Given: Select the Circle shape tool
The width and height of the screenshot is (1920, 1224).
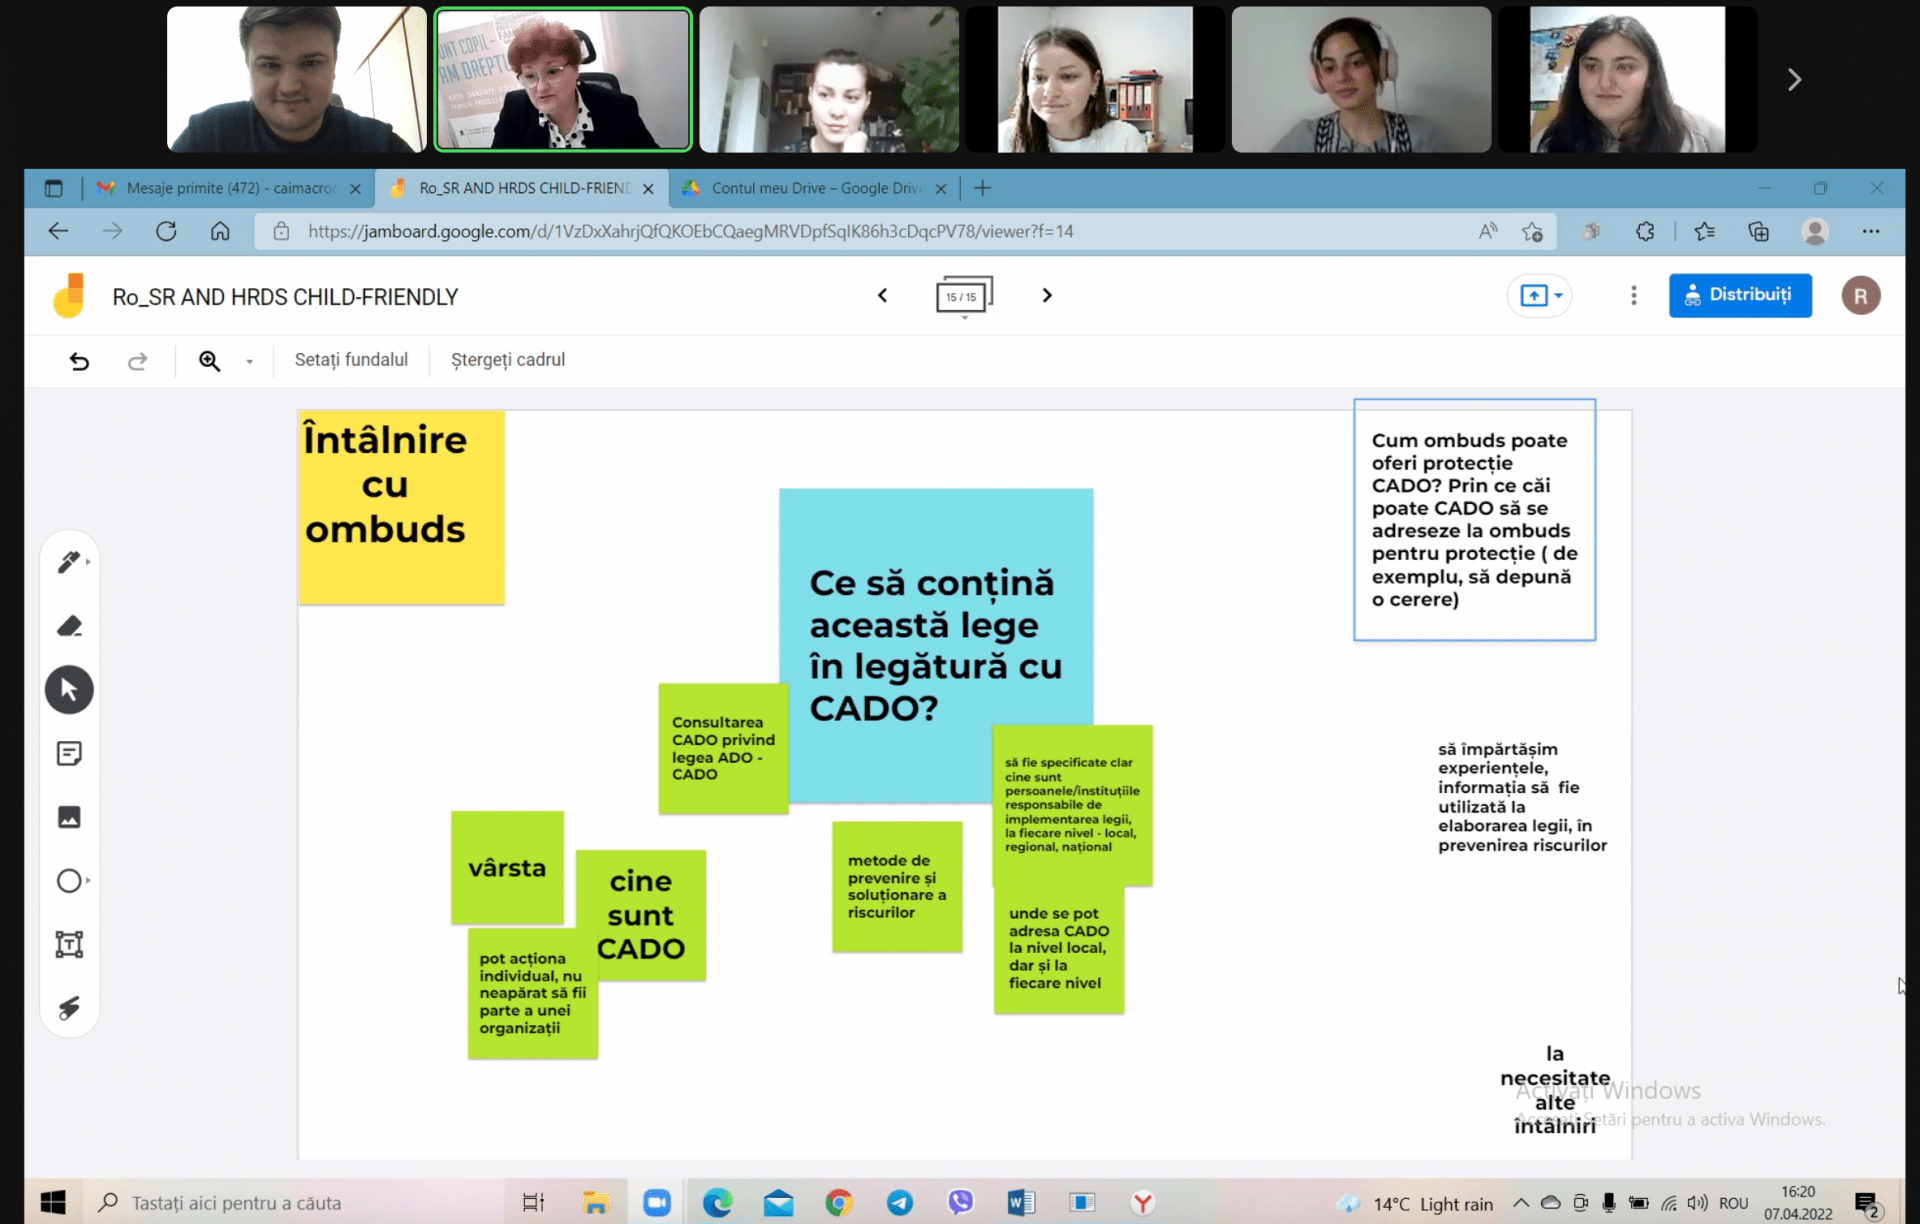Looking at the screenshot, I should [x=69, y=881].
